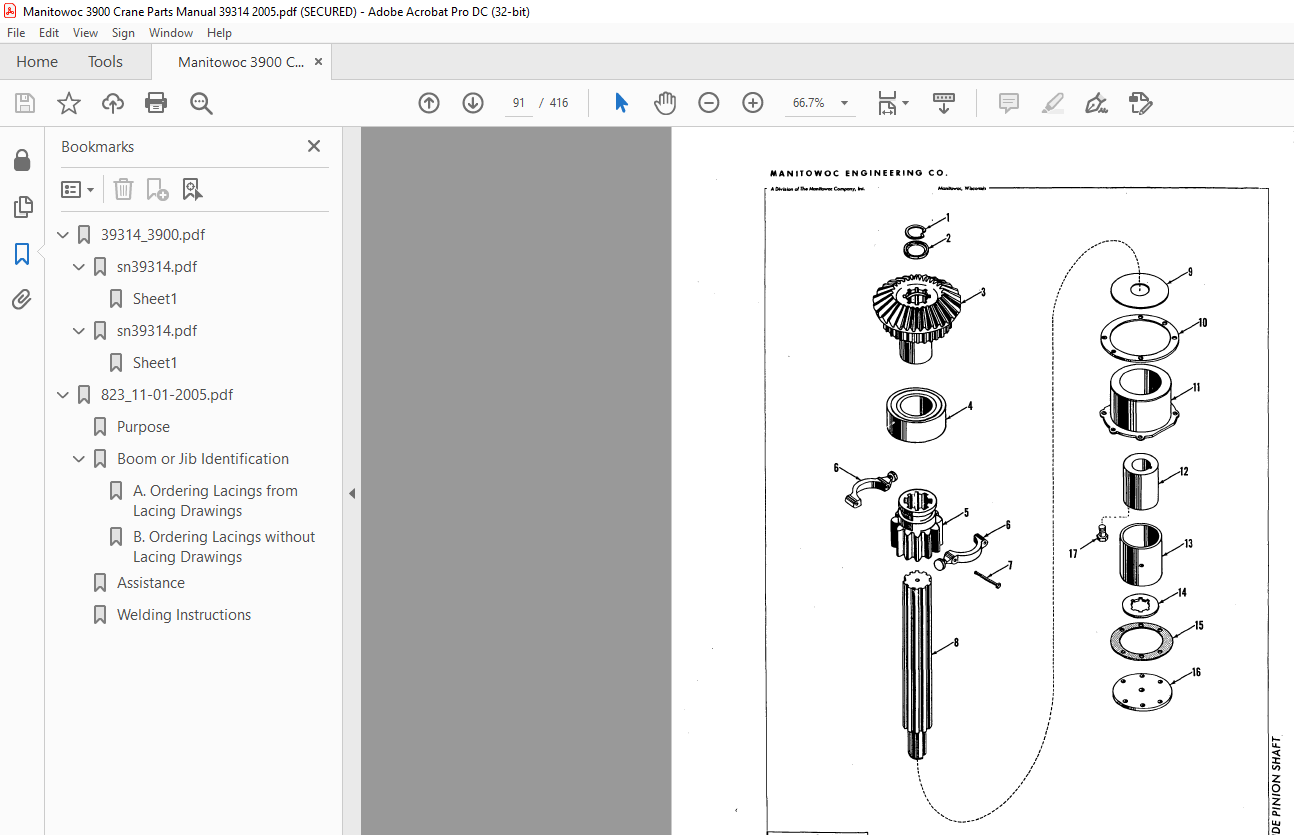Click the stamp tool icon
This screenshot has height=835, width=1294.
(1140, 103)
